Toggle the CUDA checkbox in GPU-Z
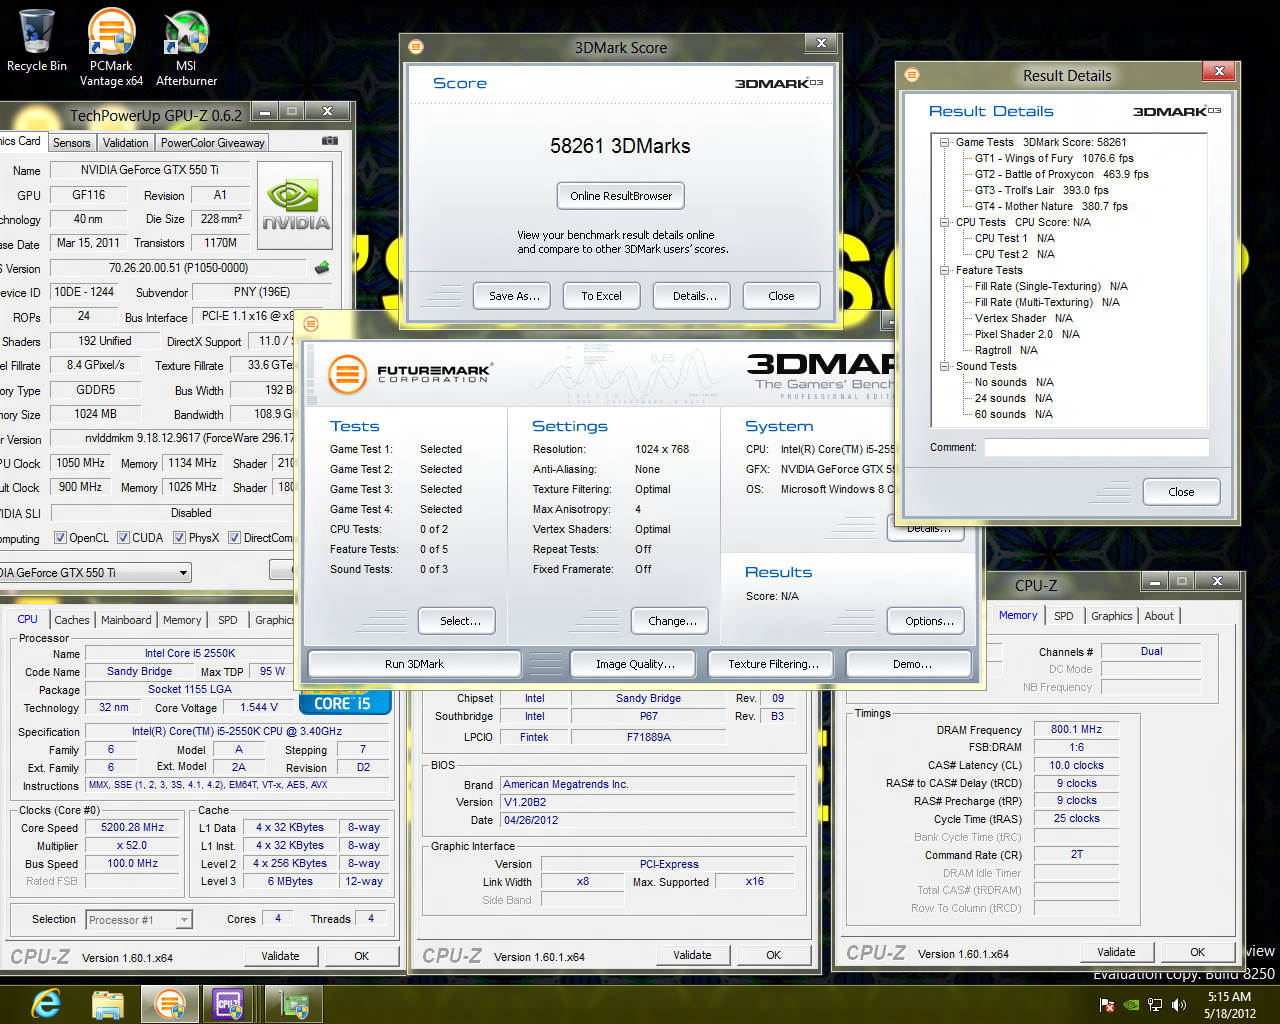This screenshot has height=1024, width=1280. coord(123,538)
